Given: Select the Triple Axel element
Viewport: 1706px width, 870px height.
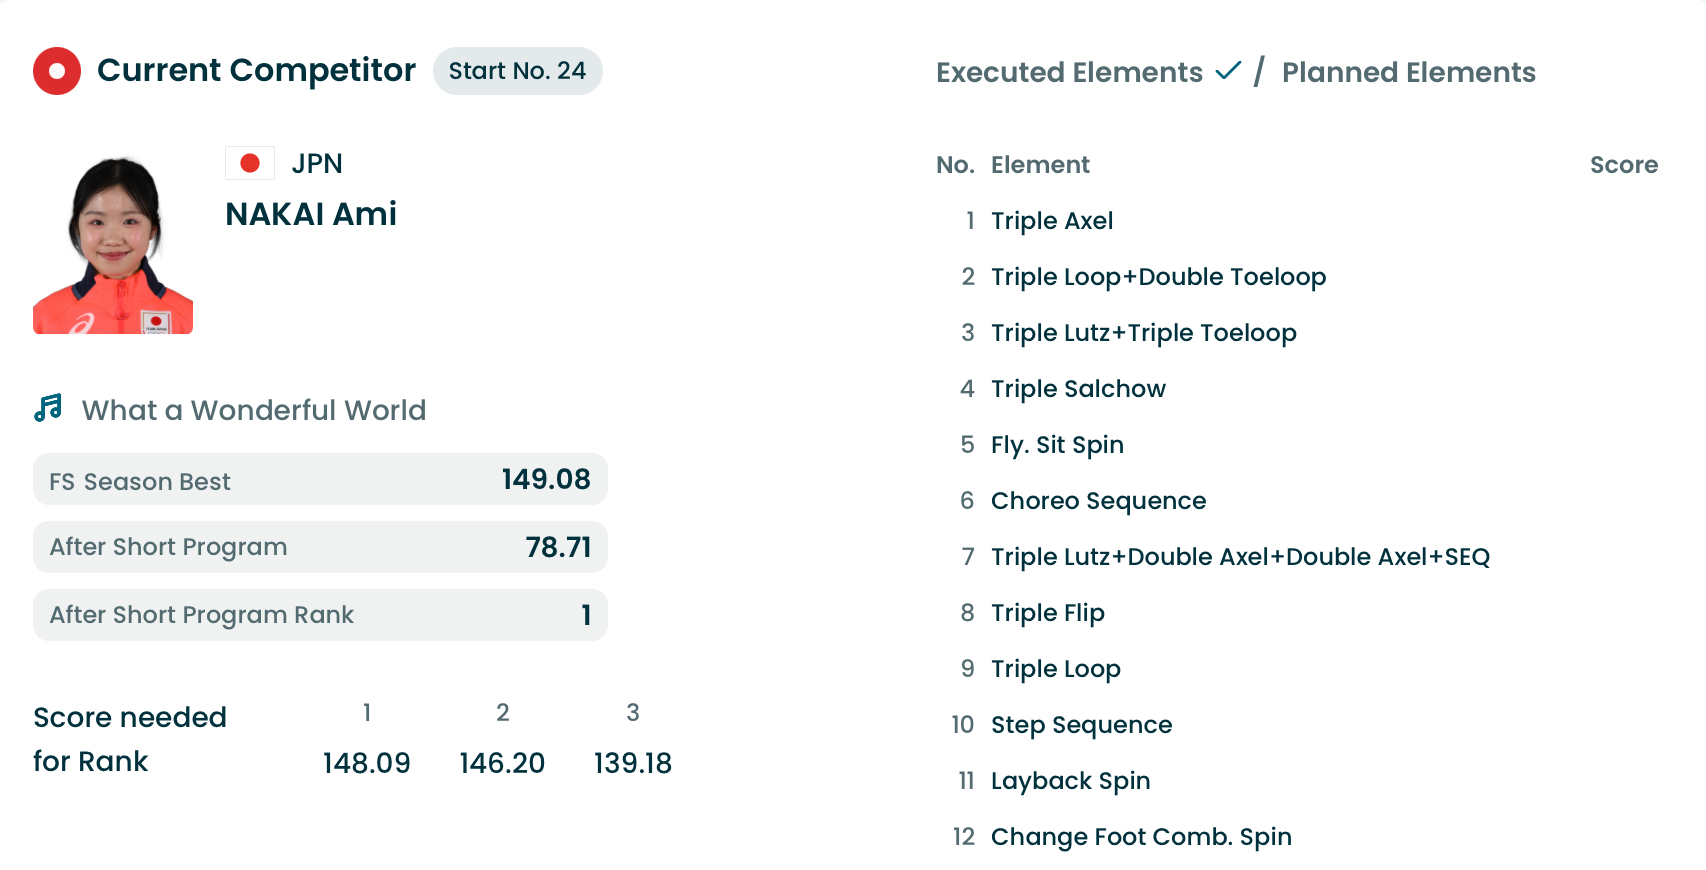Looking at the screenshot, I should pos(1052,221).
